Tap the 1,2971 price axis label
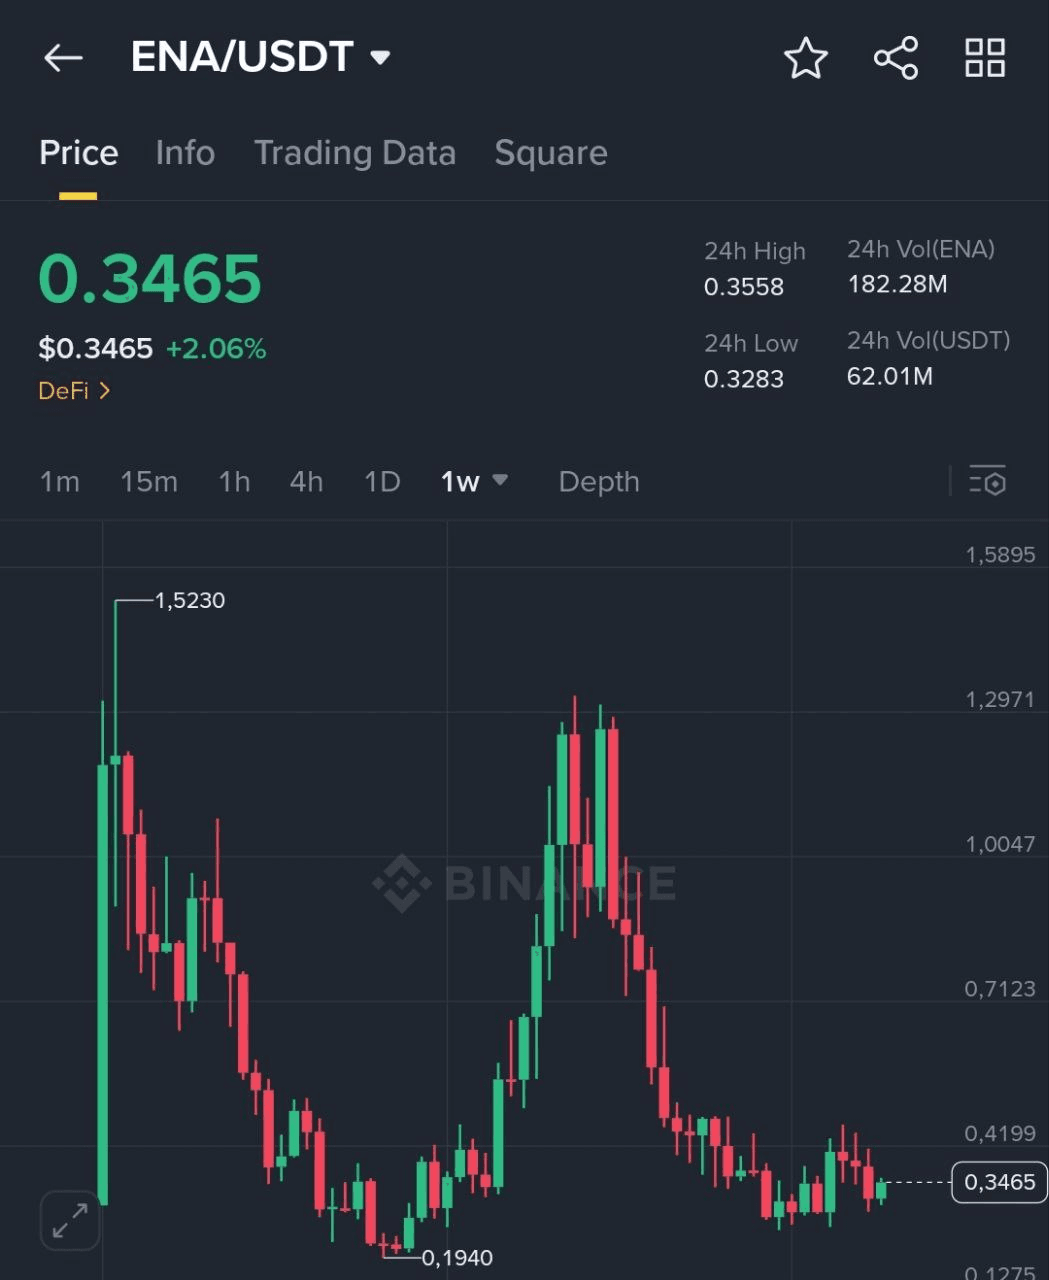 point(1000,700)
